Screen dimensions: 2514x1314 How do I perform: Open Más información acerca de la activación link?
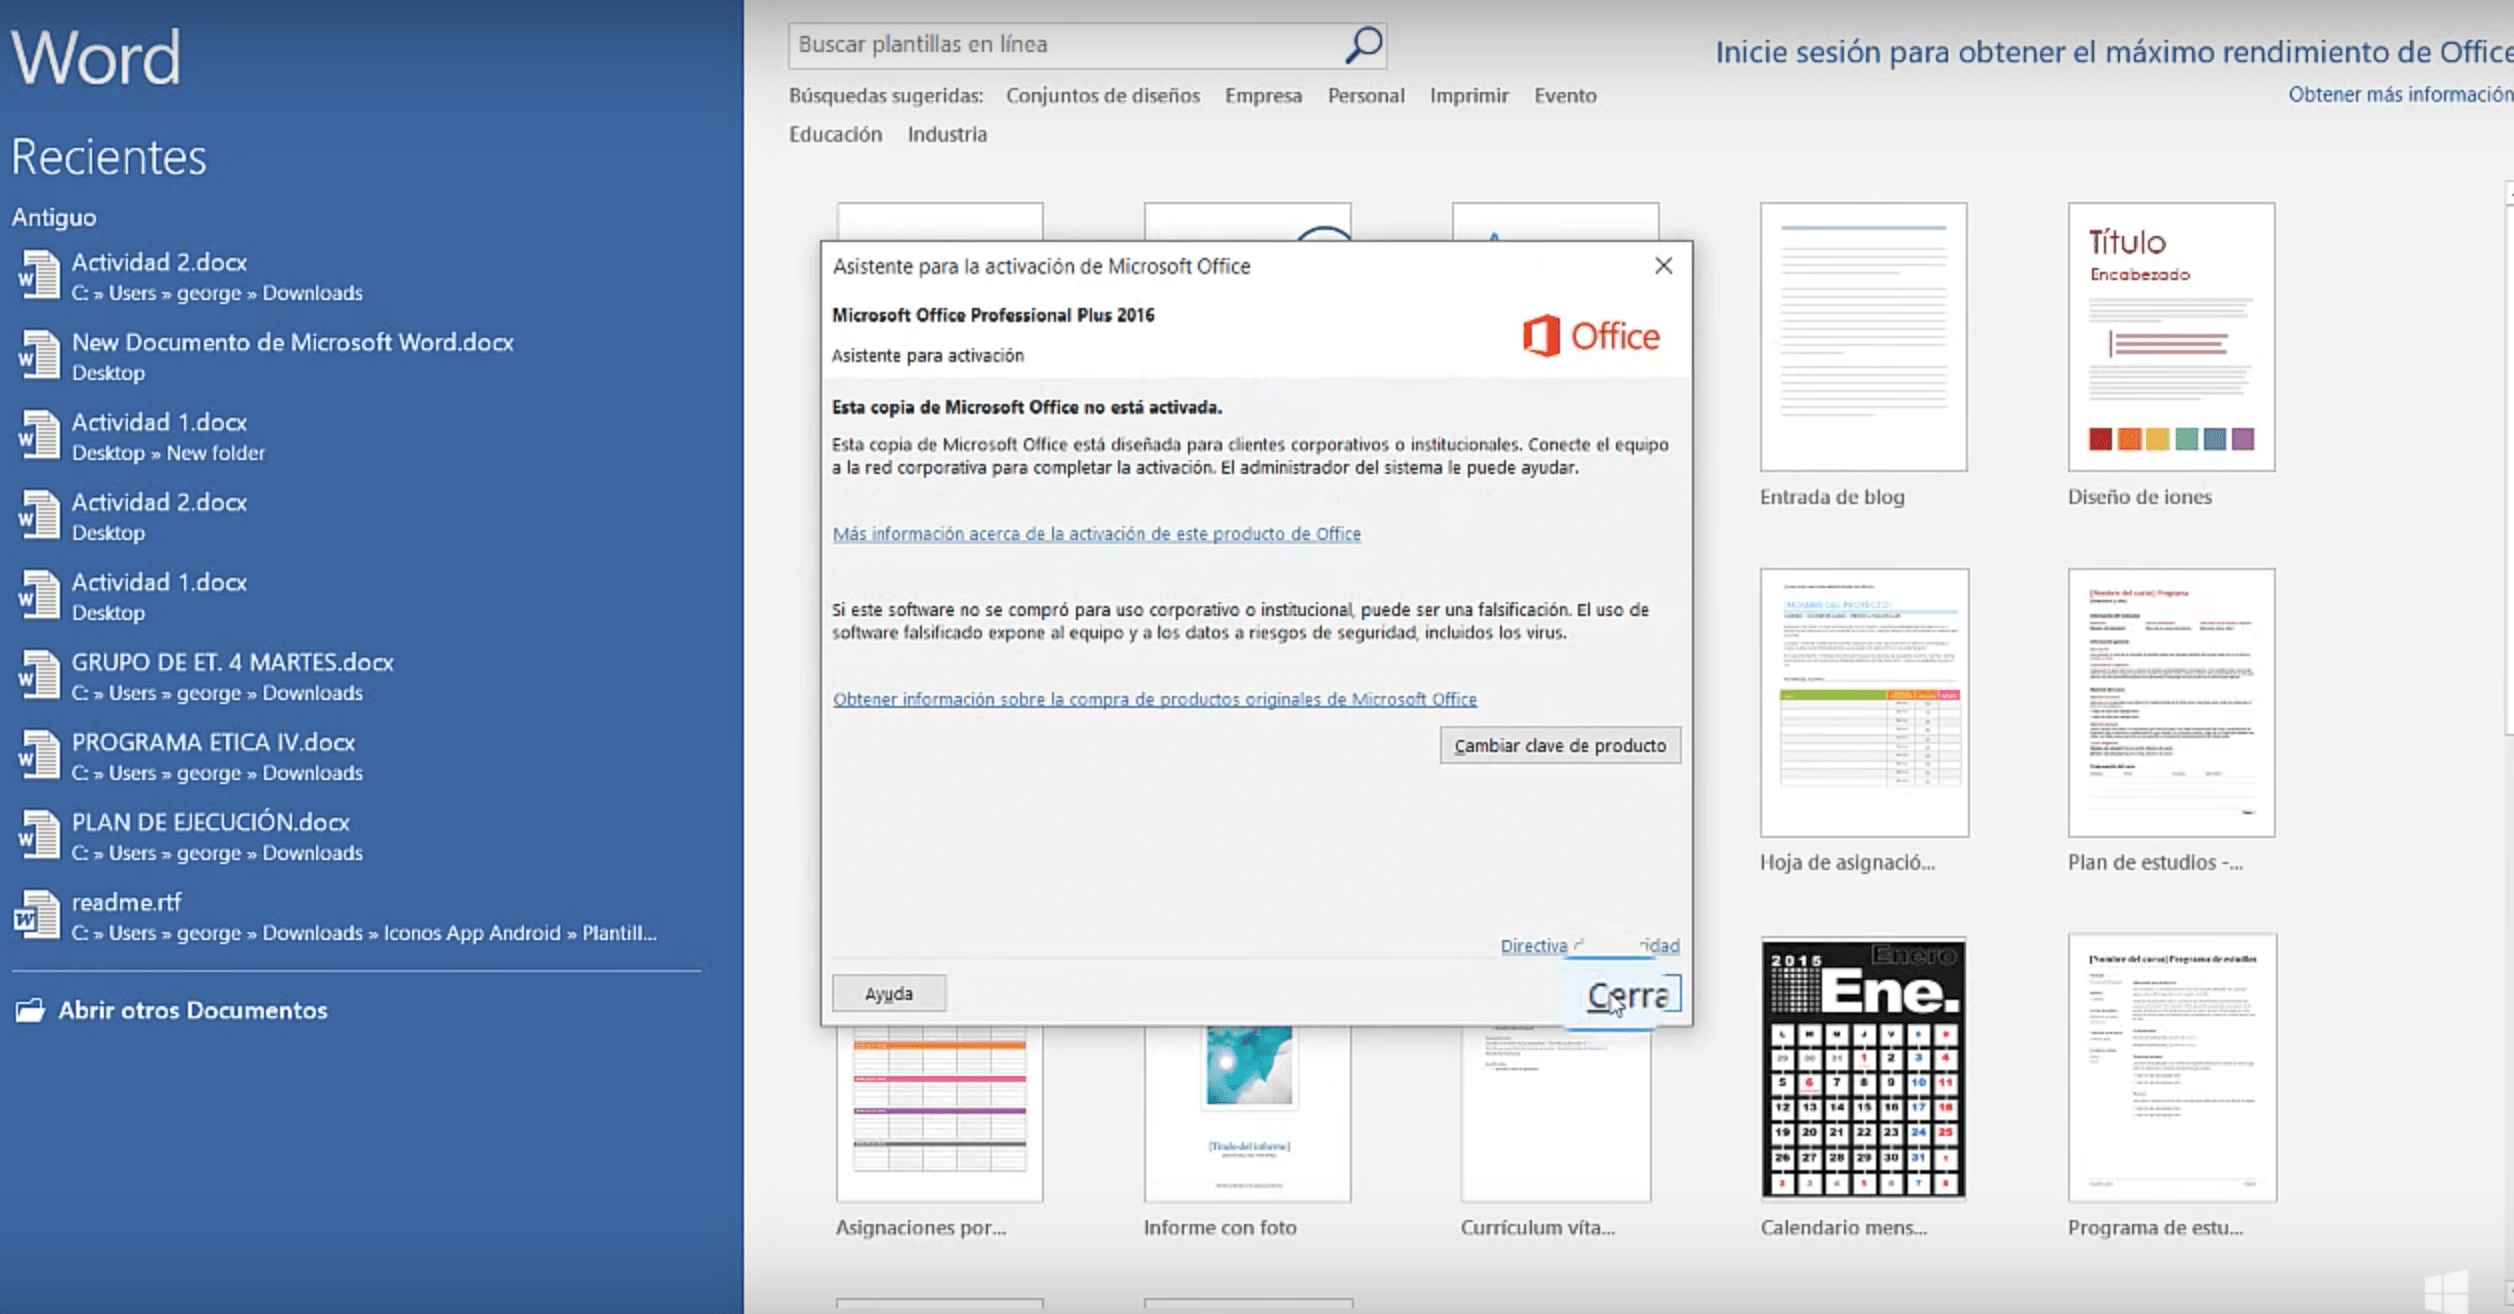[x=1096, y=534]
